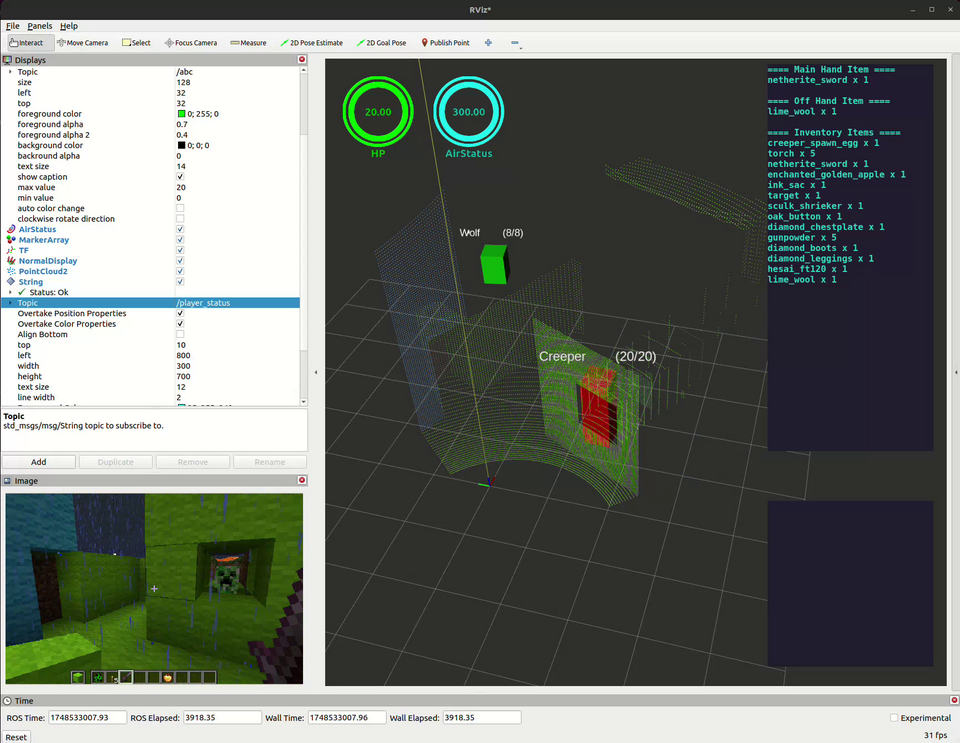Select the Interact tool

click(27, 43)
